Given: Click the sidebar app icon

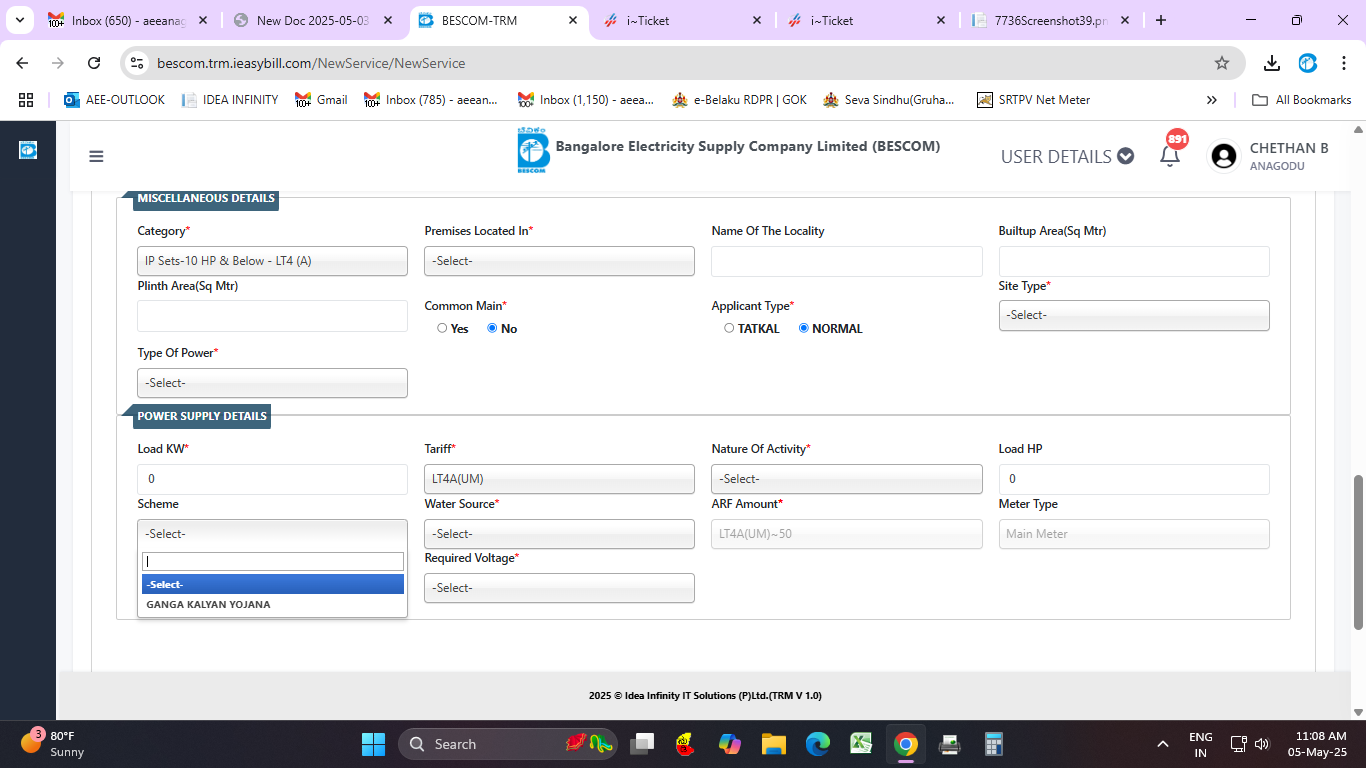Looking at the screenshot, I should coord(28,150).
